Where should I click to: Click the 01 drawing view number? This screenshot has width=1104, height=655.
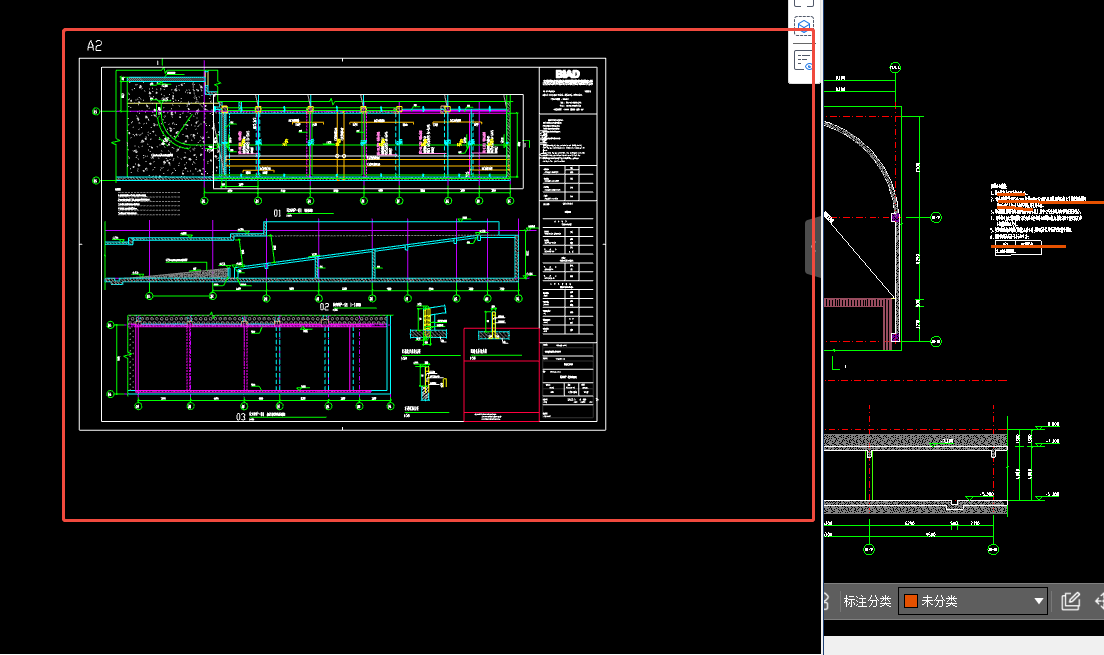point(277,213)
